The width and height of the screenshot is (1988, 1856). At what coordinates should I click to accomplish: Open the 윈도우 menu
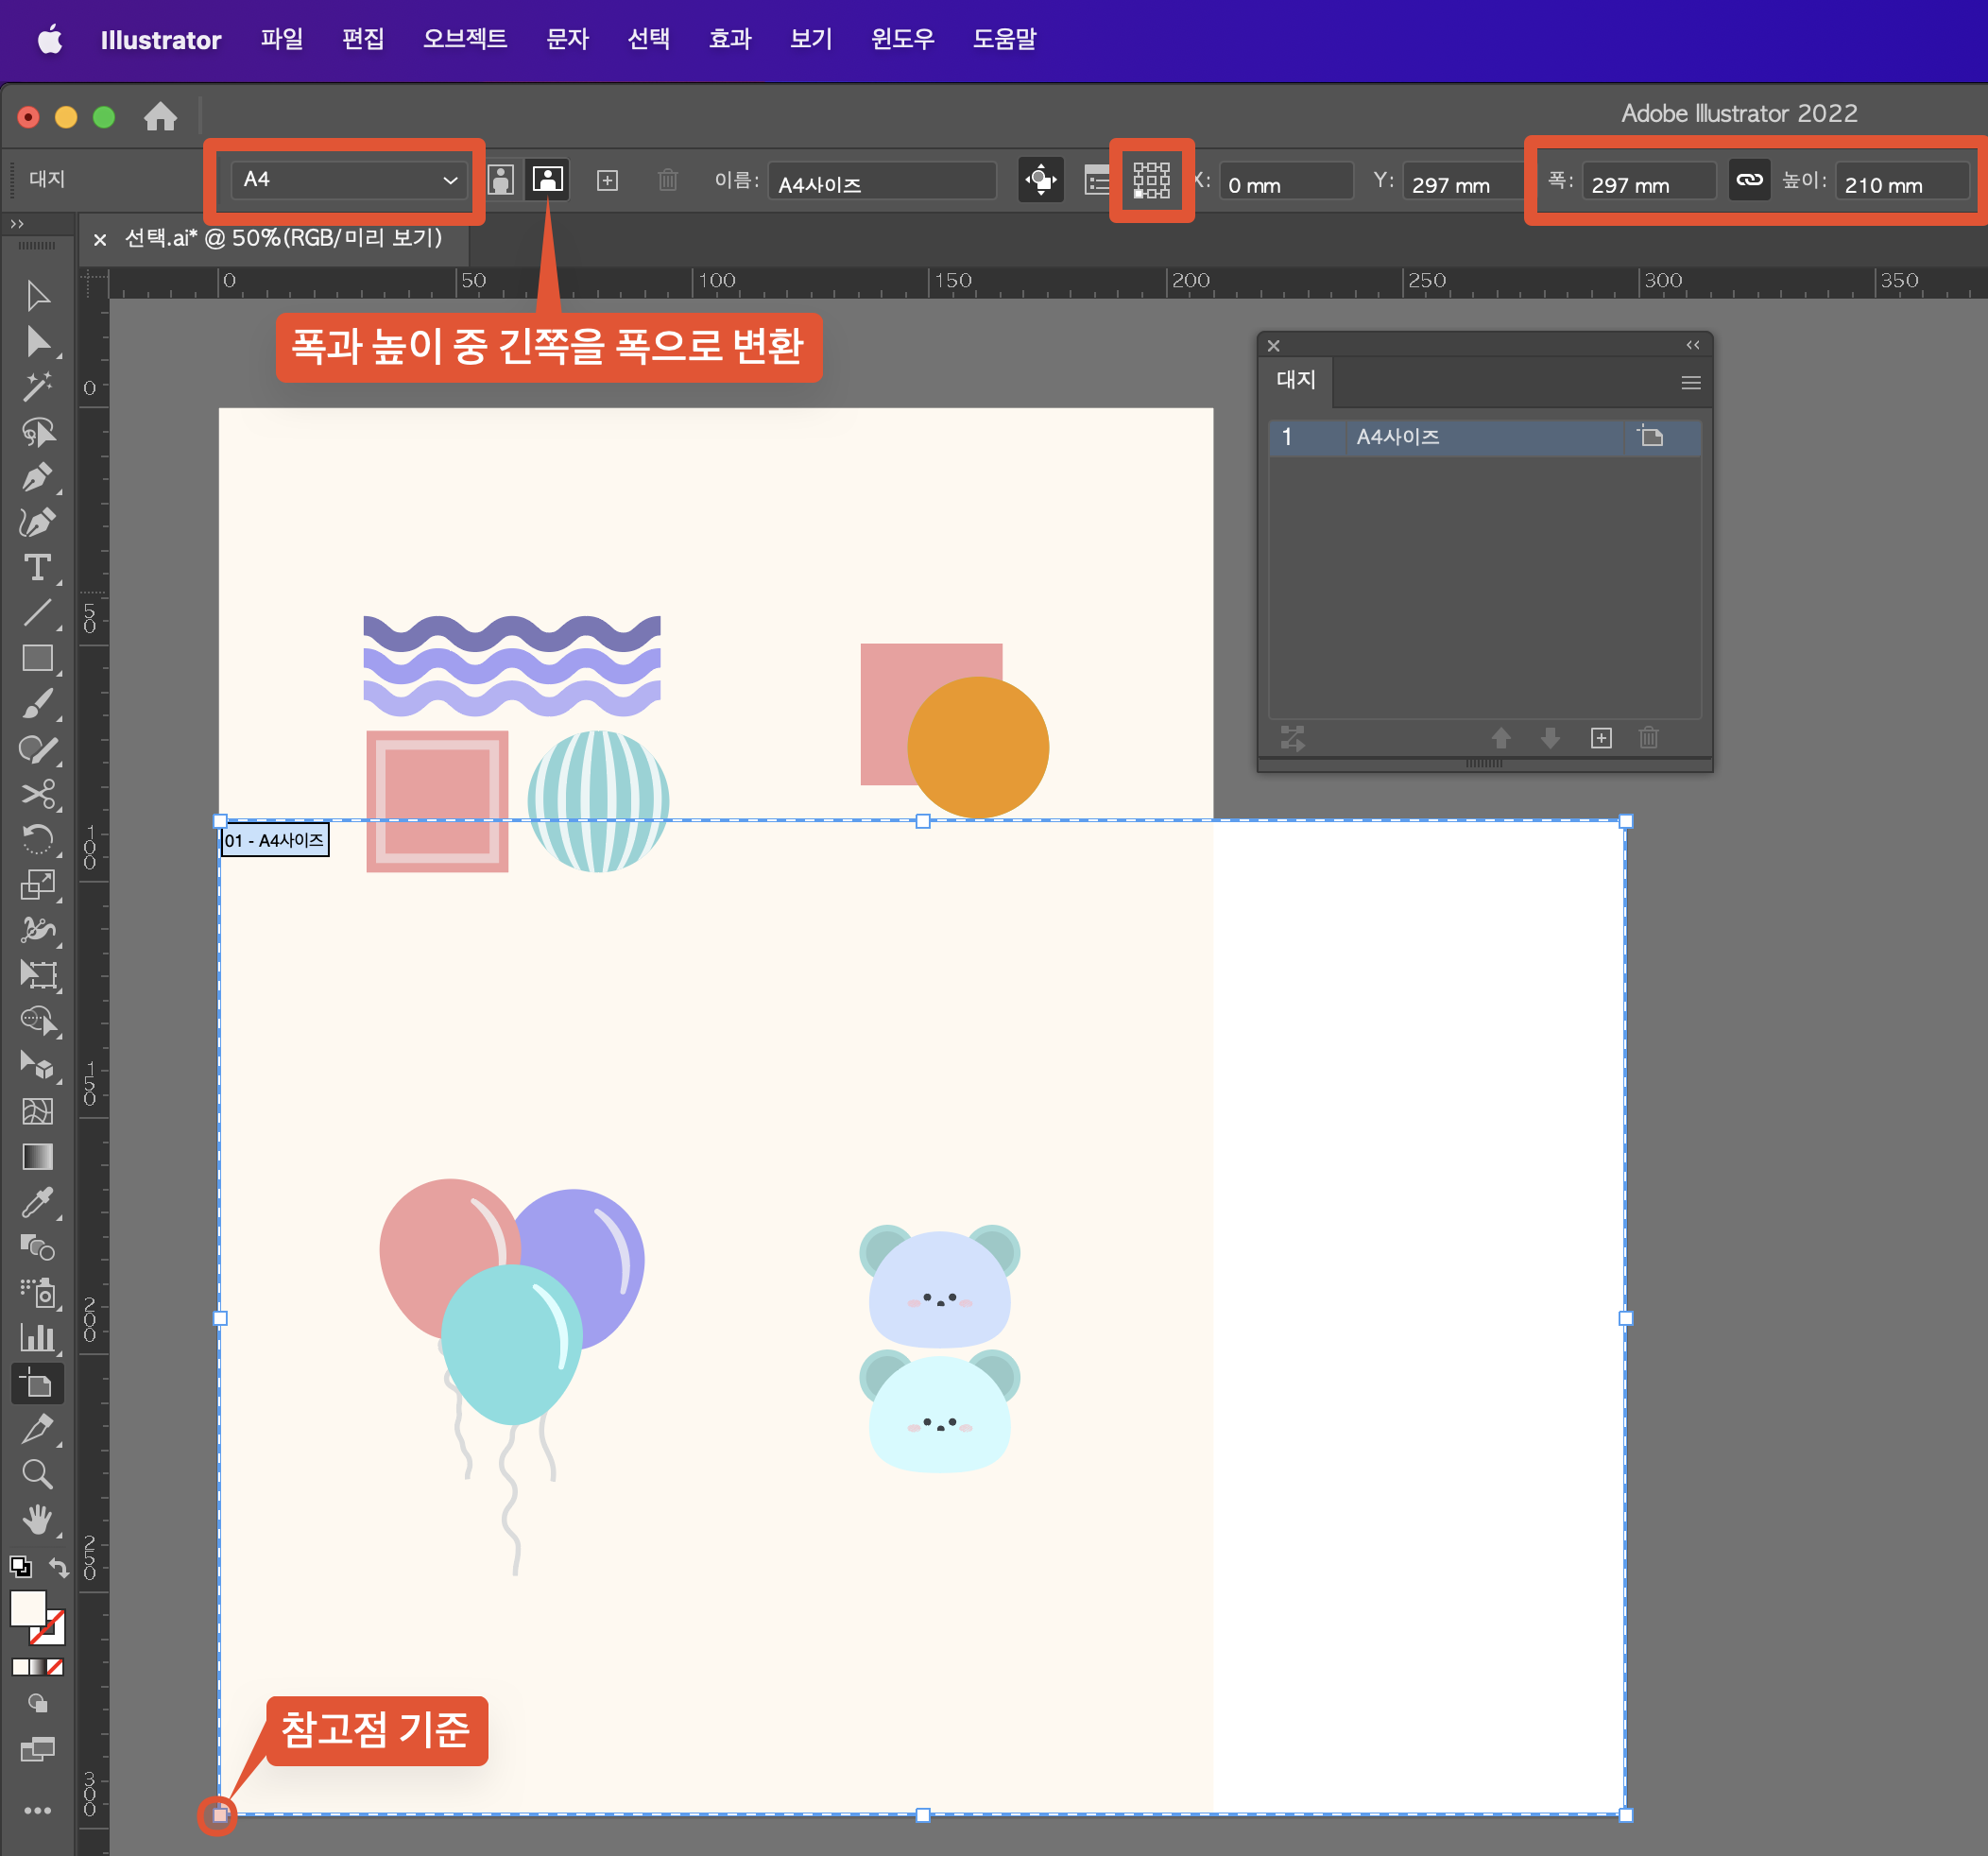(902, 39)
